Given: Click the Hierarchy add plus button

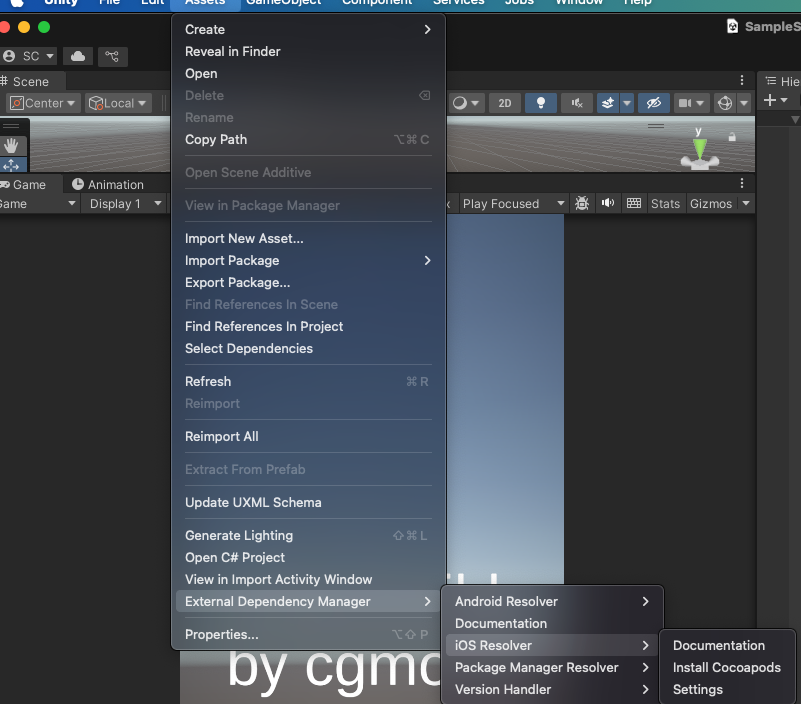Looking at the screenshot, I should point(770,100).
